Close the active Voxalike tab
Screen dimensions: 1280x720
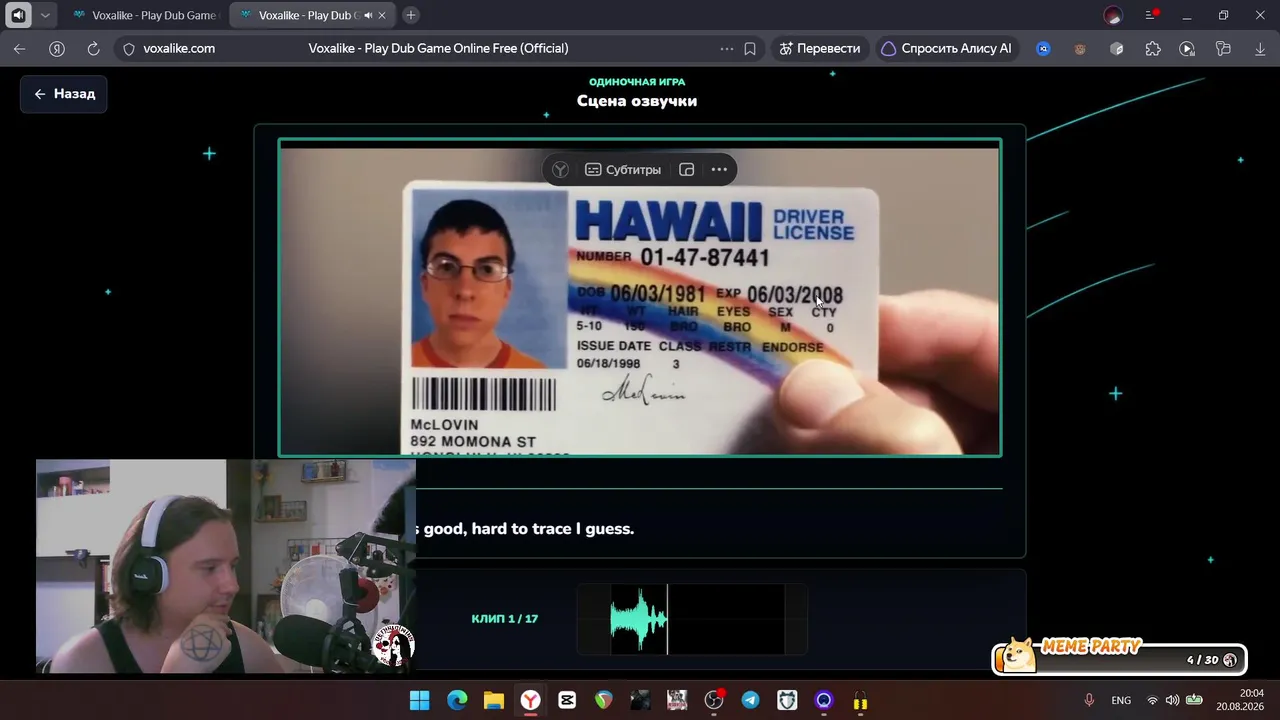pyautogui.click(x=382, y=15)
